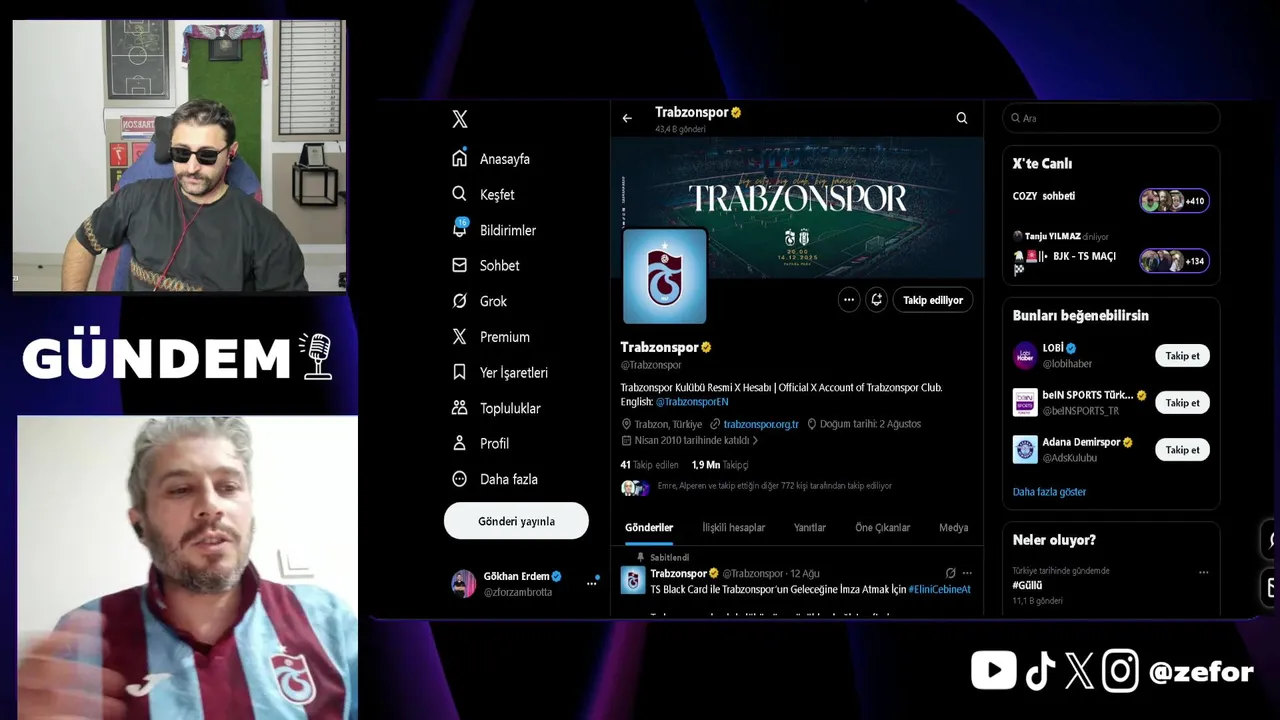Click X logo in bottom overlay
The height and width of the screenshot is (720, 1280).
point(1079,671)
